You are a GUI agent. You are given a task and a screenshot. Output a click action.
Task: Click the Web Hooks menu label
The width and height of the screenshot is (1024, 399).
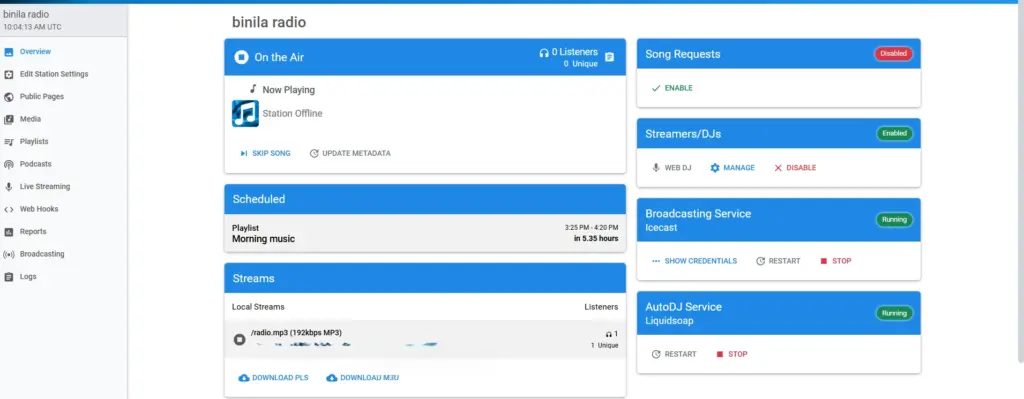pyautogui.click(x=39, y=210)
